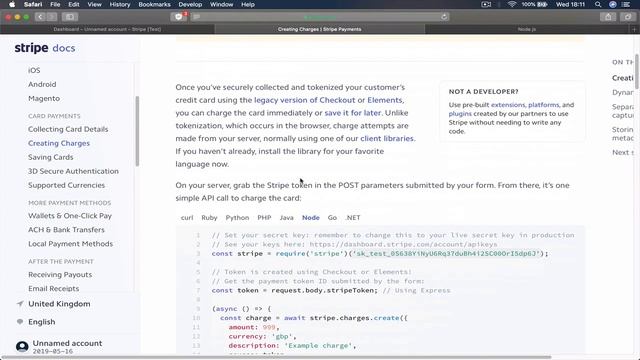Open legacy version of Checkout link
The width and height of the screenshot is (640, 360).
pyautogui.click(x=304, y=100)
